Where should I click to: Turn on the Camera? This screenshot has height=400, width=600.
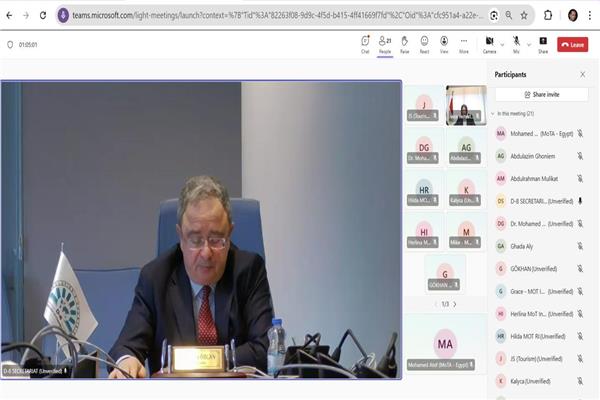pyautogui.click(x=489, y=45)
